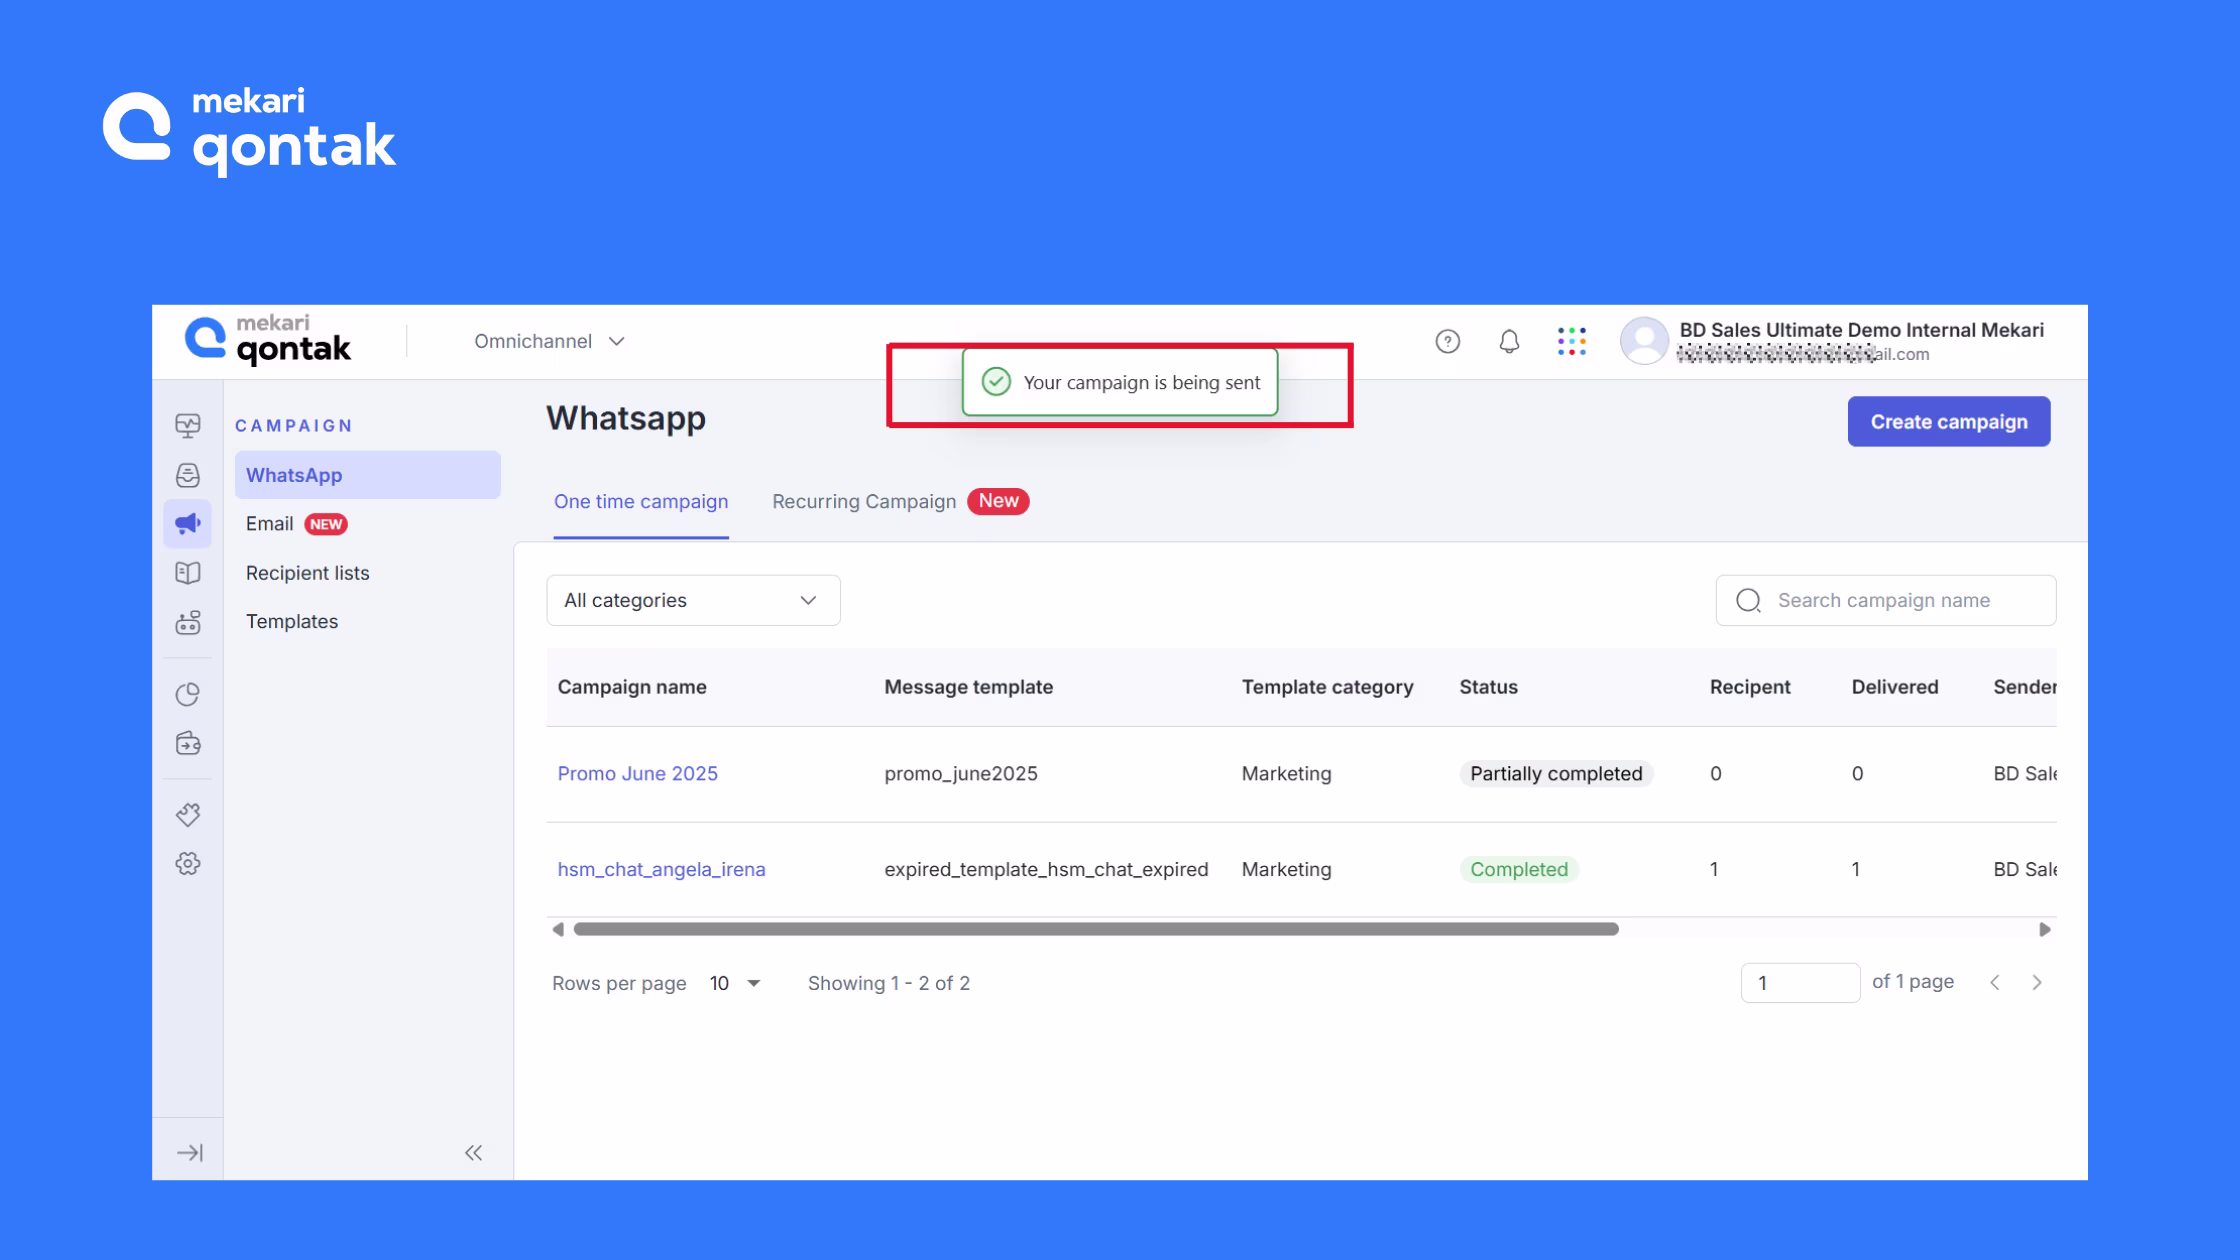Click Marketing category in Promo June 2025 row
Image resolution: width=2240 pixels, height=1260 pixels.
point(1286,774)
